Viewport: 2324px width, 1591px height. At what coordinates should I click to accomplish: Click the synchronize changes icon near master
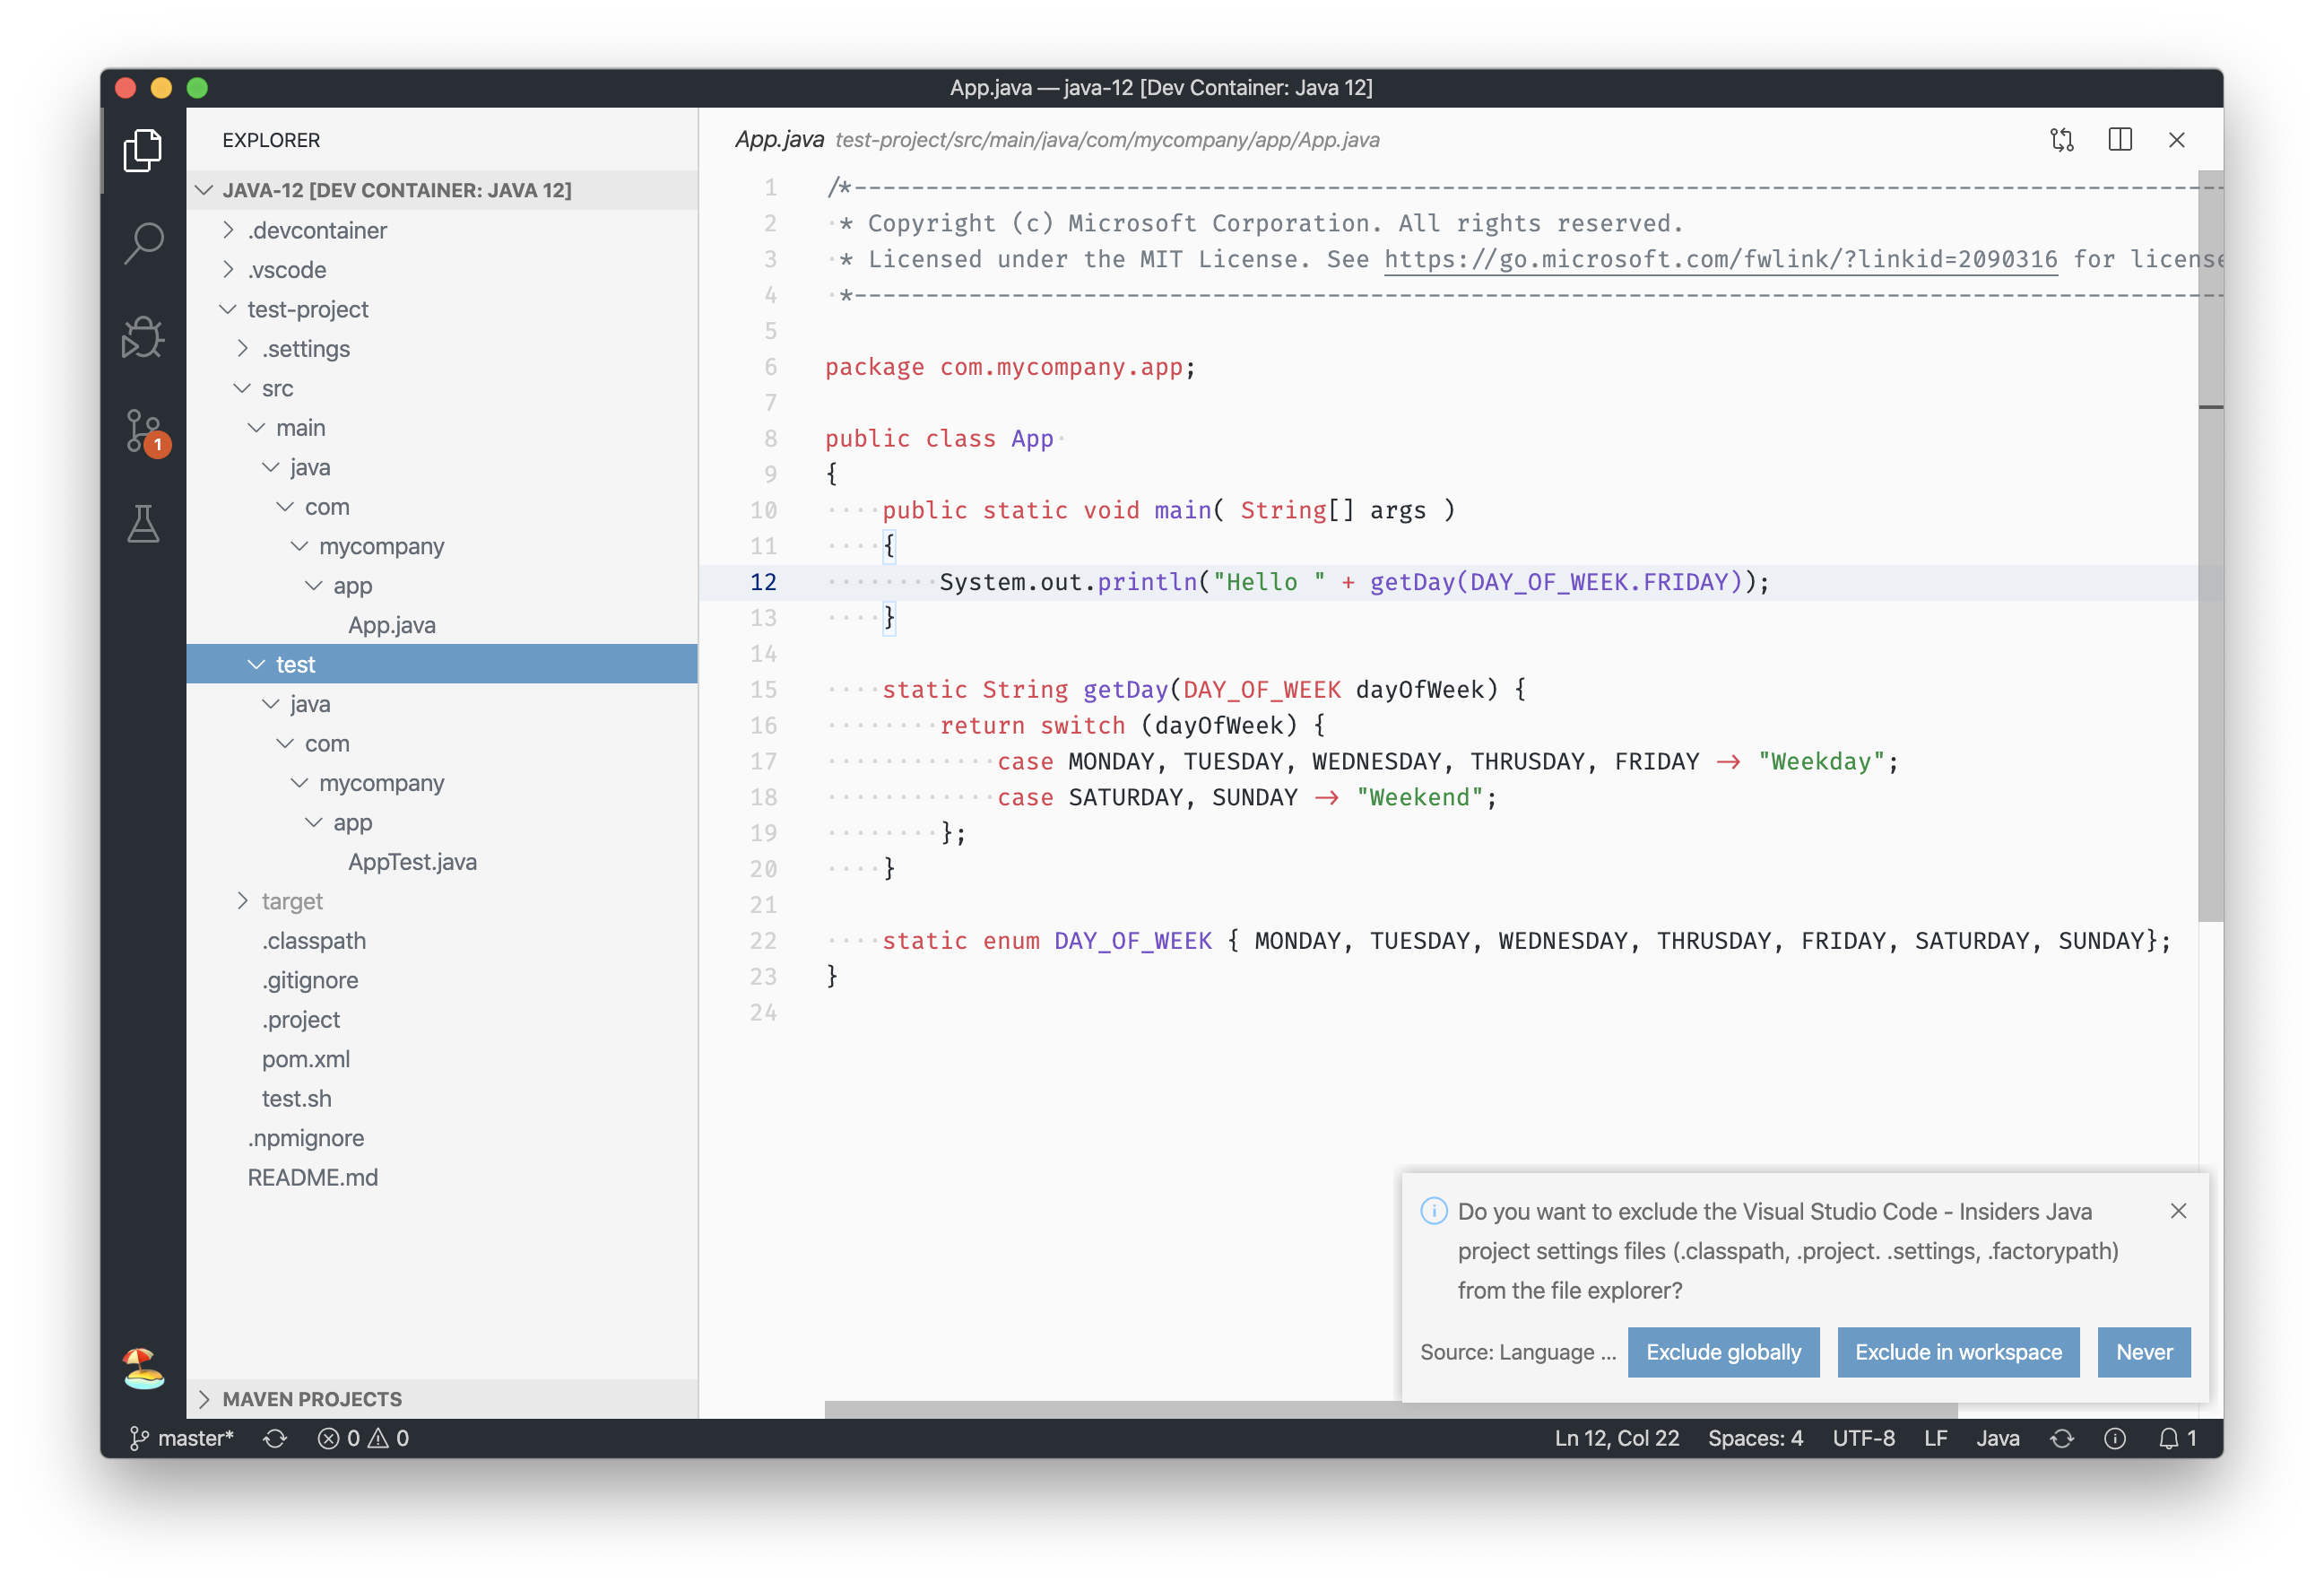pyautogui.click(x=275, y=1438)
